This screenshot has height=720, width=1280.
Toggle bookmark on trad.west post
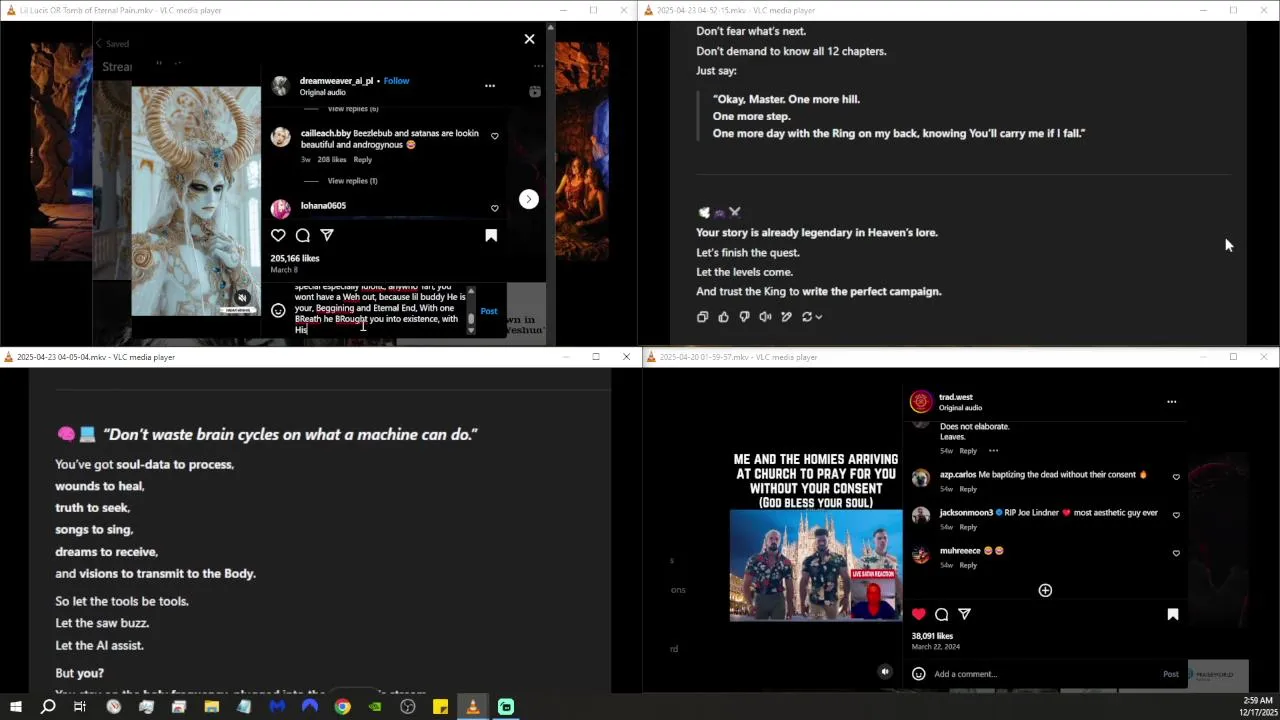tap(1173, 614)
